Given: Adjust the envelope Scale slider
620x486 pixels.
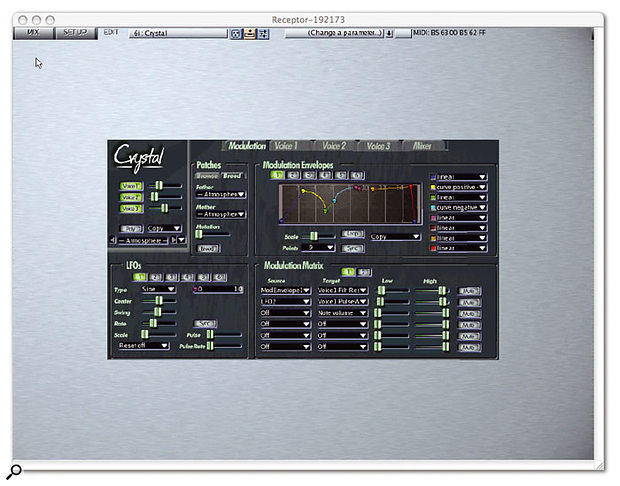Looking at the screenshot, I should (319, 236).
